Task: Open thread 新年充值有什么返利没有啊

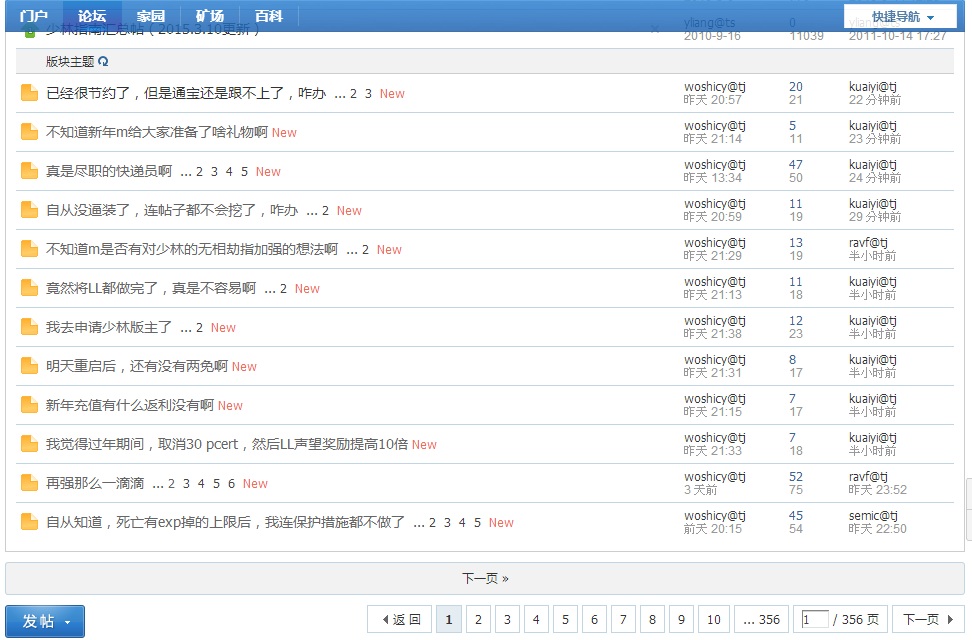Action: 130,406
